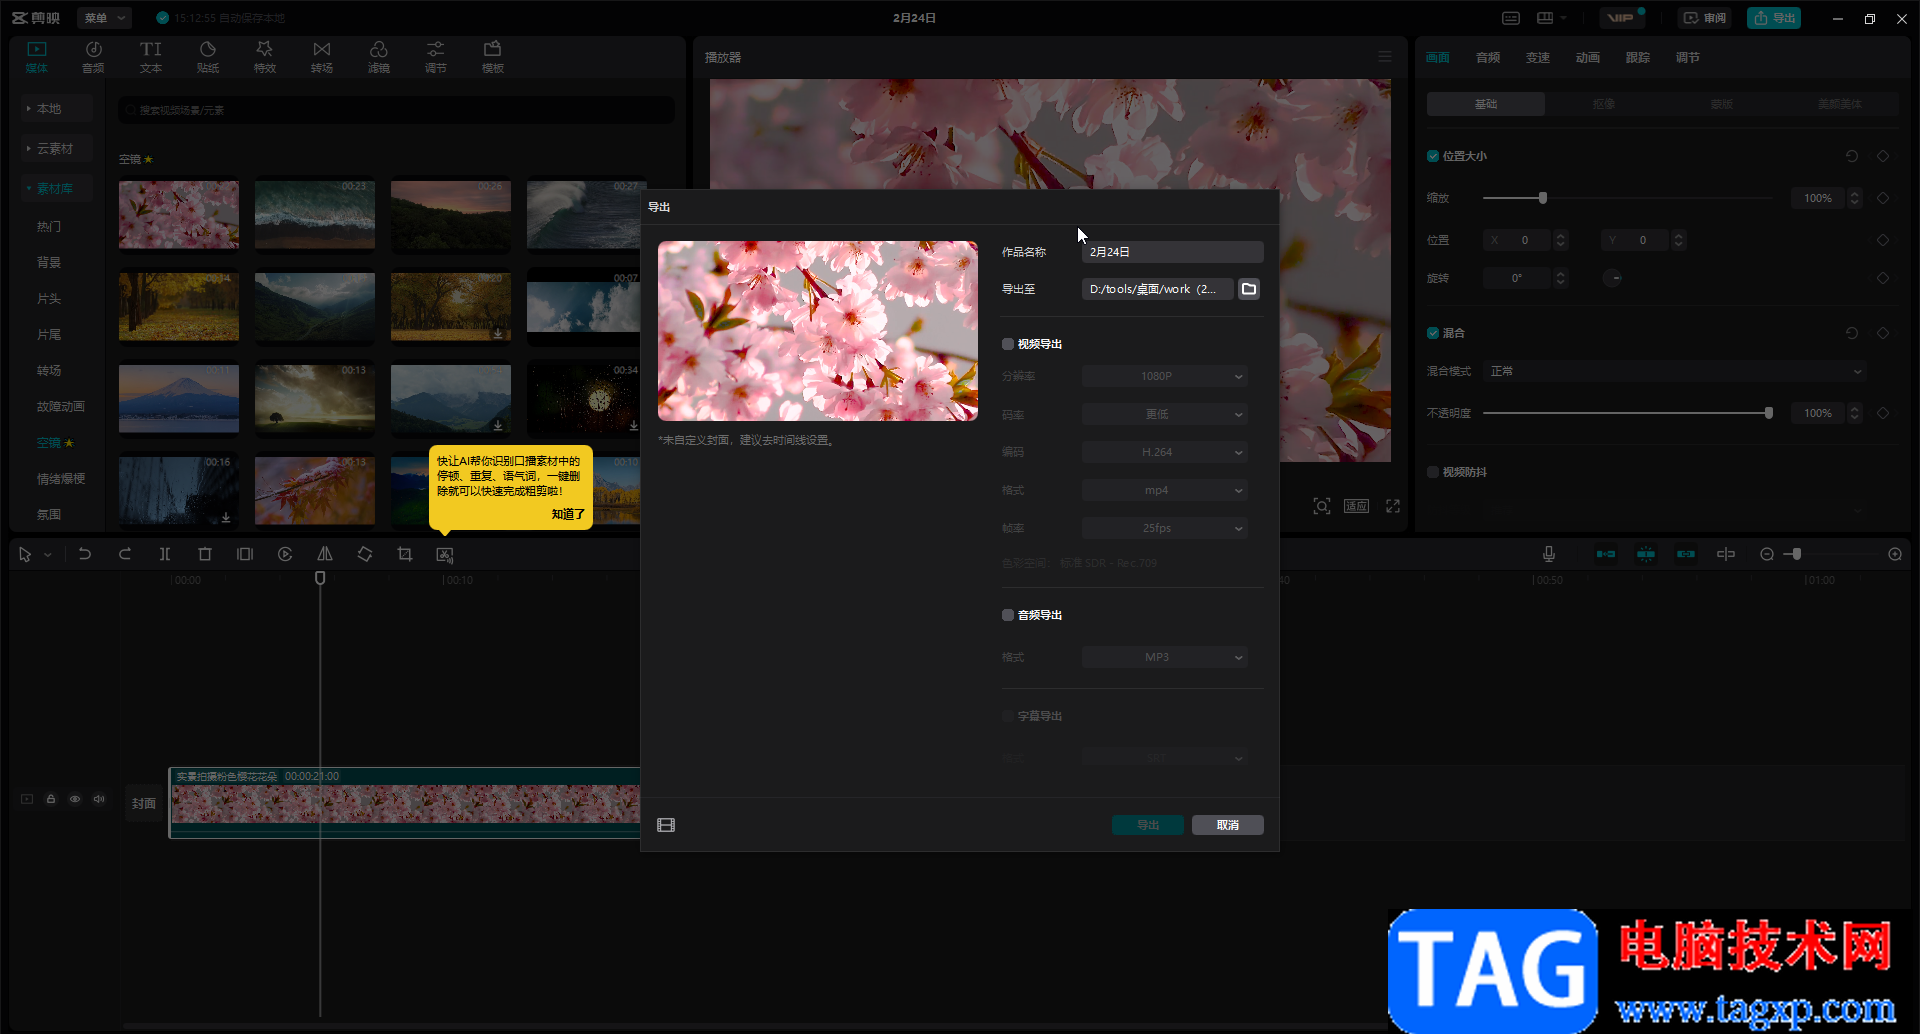
Task: Switch to the 音频 tab in properties panel
Action: [x=1488, y=57]
